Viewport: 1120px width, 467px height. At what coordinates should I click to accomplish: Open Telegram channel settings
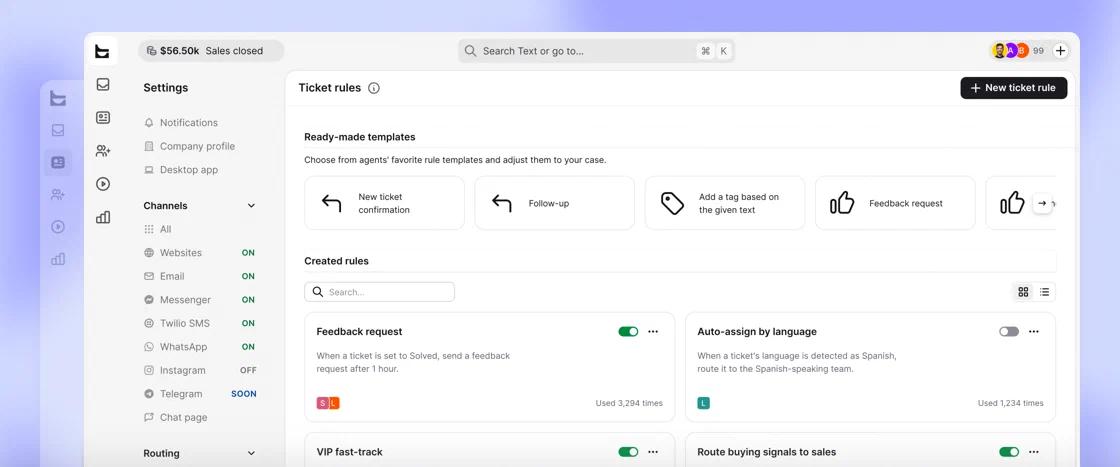tap(200, 394)
